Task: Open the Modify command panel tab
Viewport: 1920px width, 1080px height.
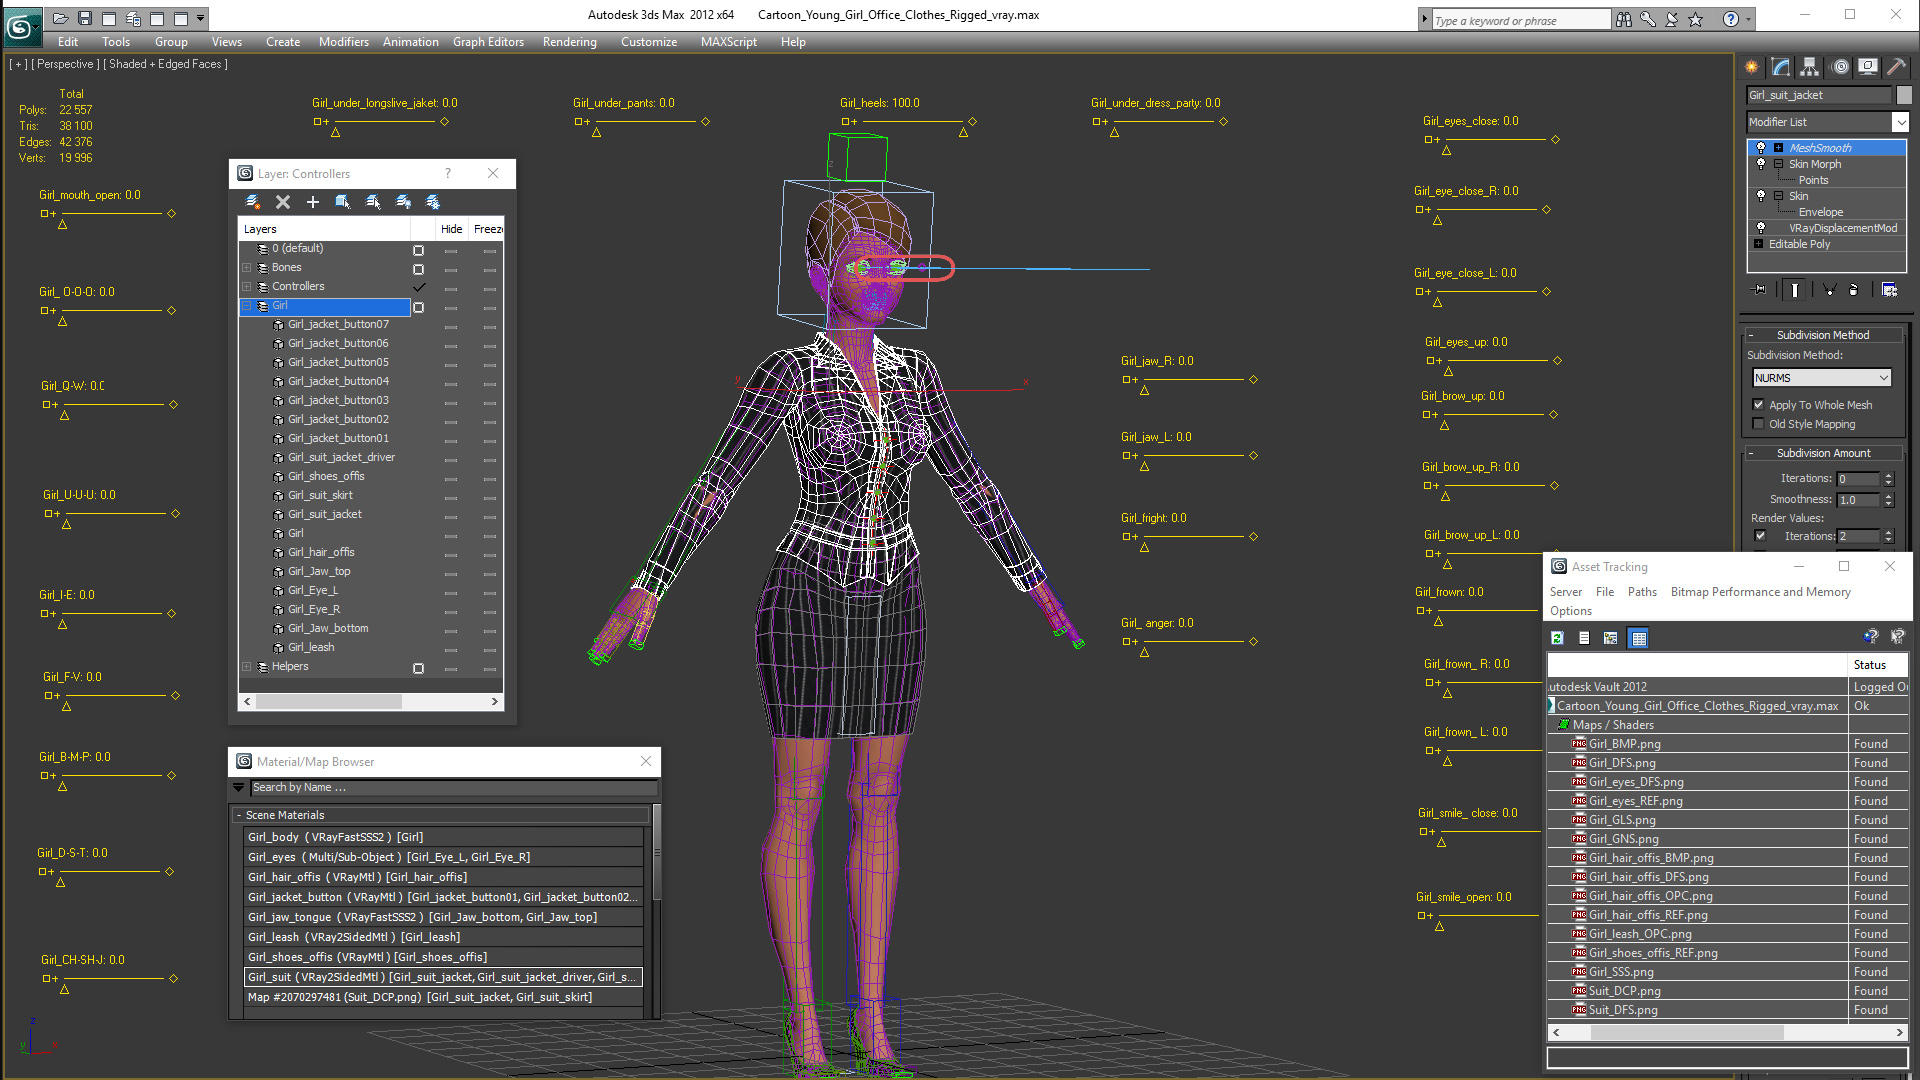Action: [x=1781, y=67]
